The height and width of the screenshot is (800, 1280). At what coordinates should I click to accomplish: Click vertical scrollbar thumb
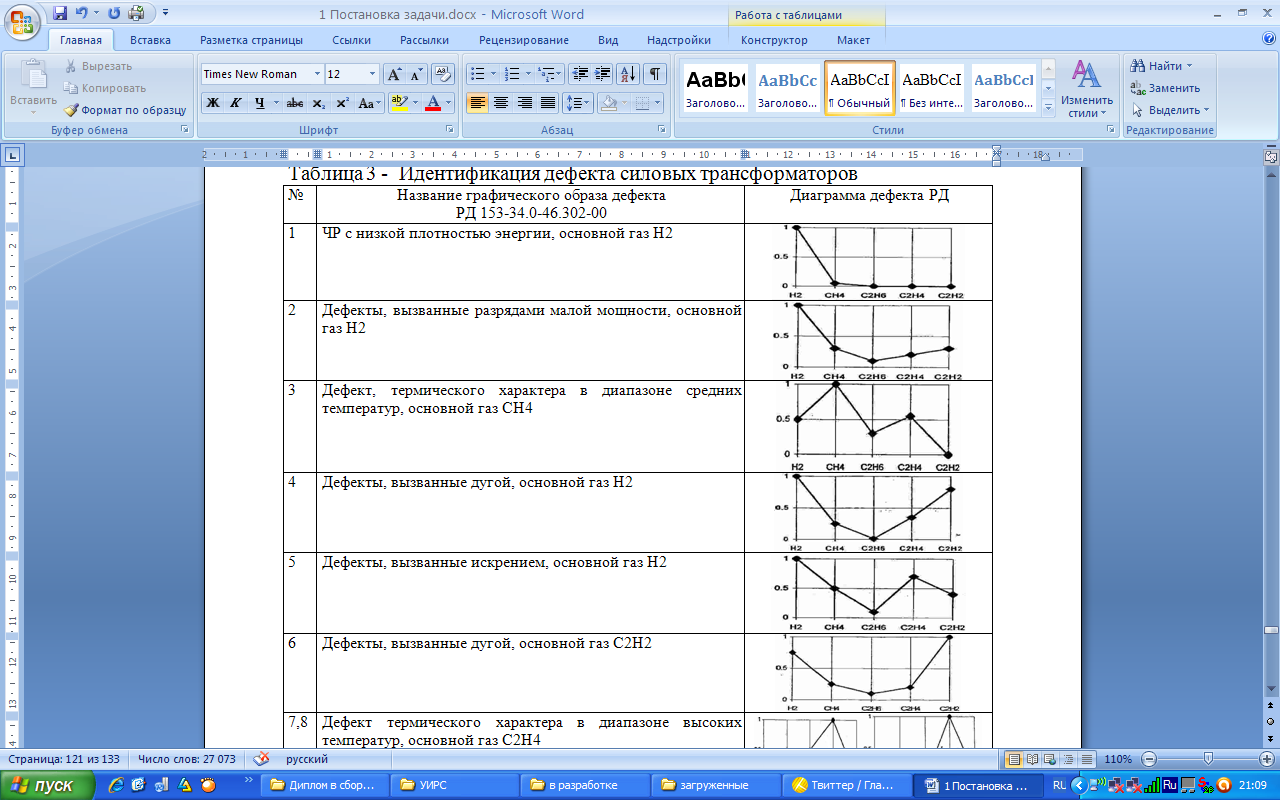pyautogui.click(x=1270, y=630)
